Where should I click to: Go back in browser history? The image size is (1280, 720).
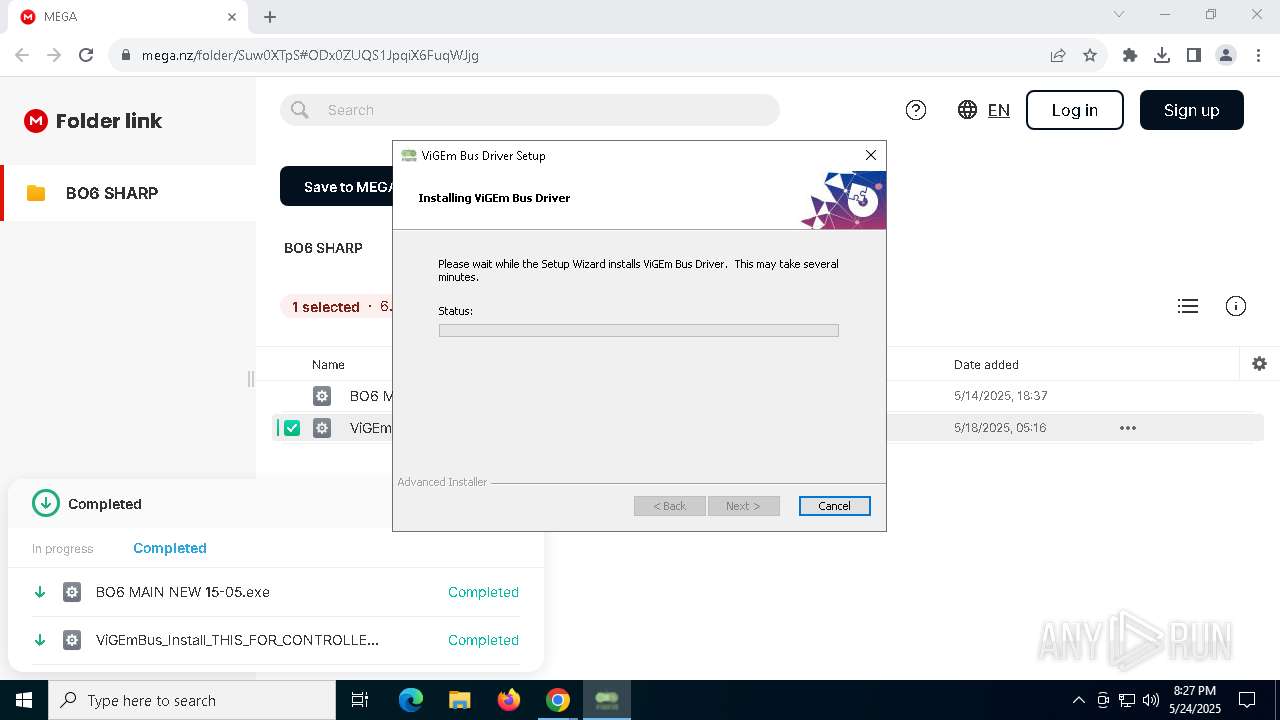point(22,55)
